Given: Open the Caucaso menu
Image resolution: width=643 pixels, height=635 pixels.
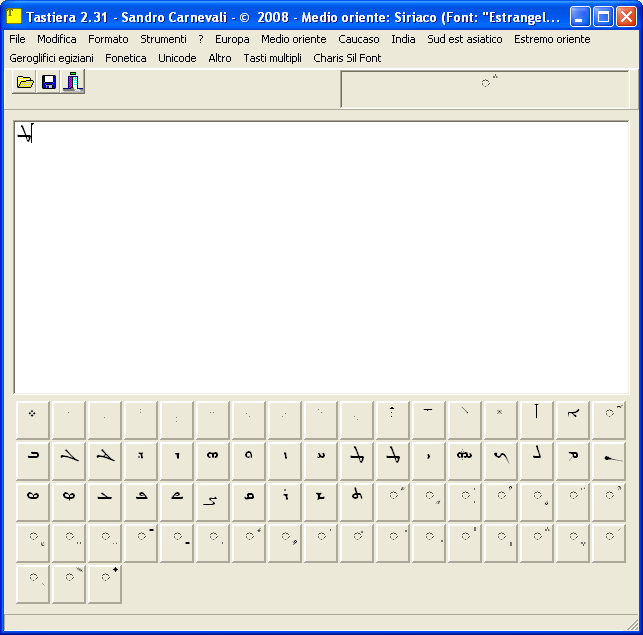Looking at the screenshot, I should click(359, 39).
